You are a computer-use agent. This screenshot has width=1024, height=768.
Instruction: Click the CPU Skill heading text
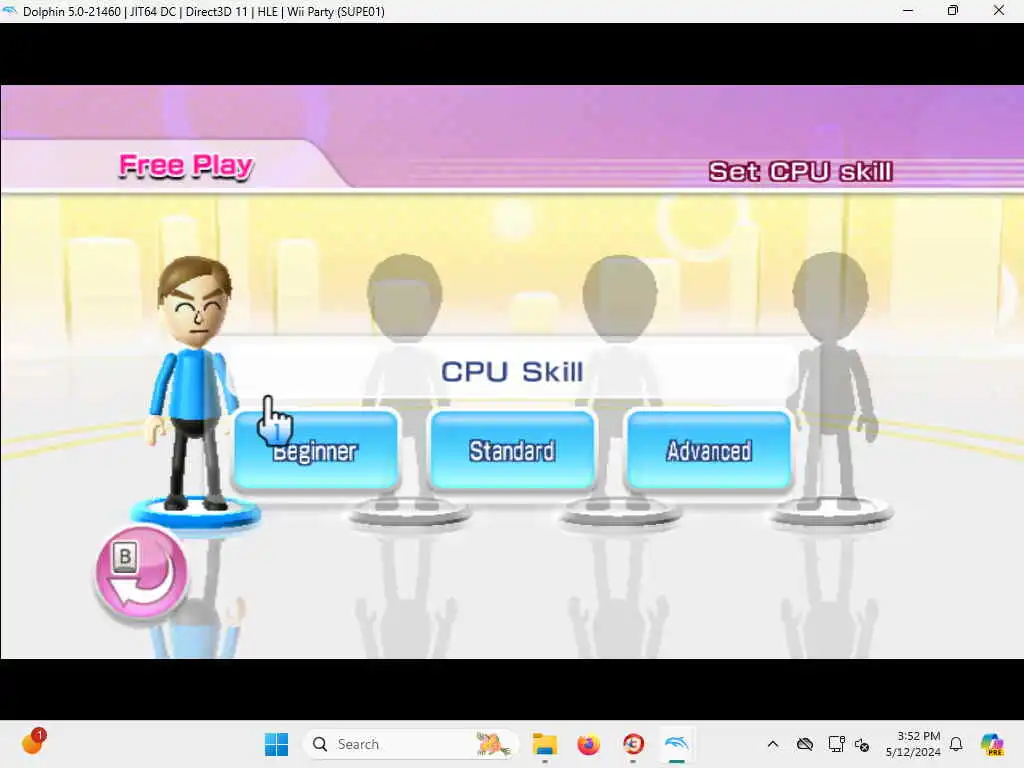(x=512, y=372)
